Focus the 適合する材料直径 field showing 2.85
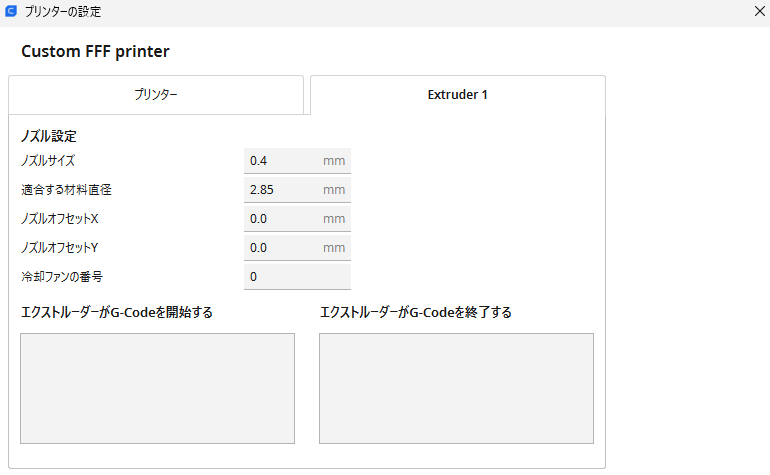Viewport: 770px width, 475px height. (285, 189)
